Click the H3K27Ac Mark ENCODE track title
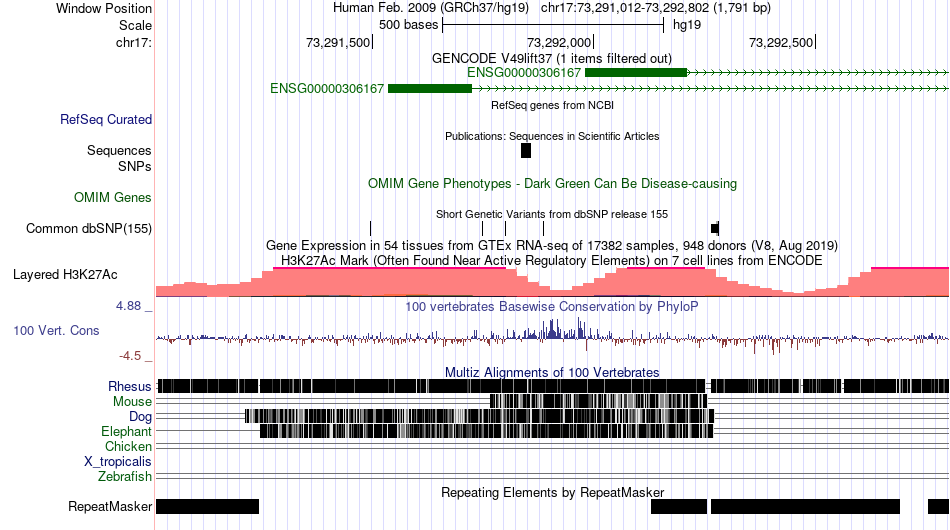The image size is (950, 530). tap(552, 260)
